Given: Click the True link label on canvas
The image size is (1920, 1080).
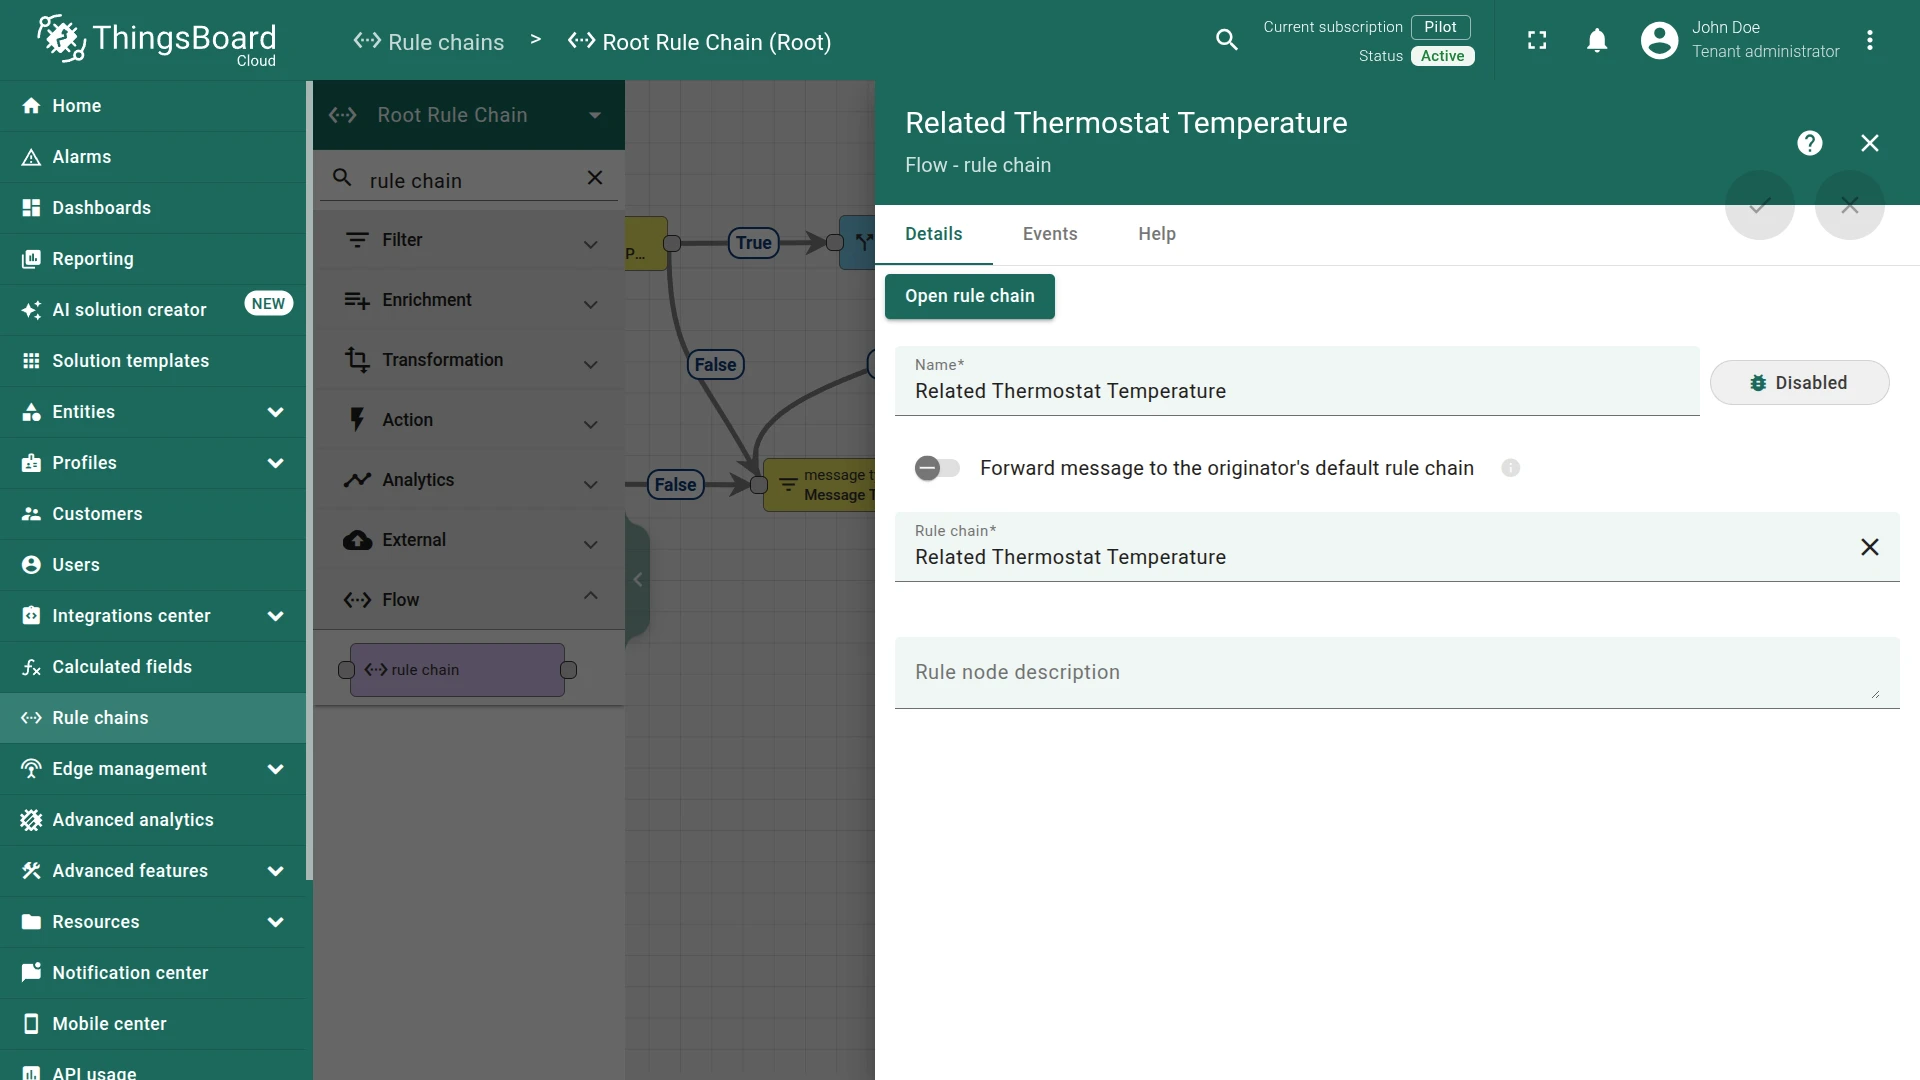Looking at the screenshot, I should (x=753, y=243).
